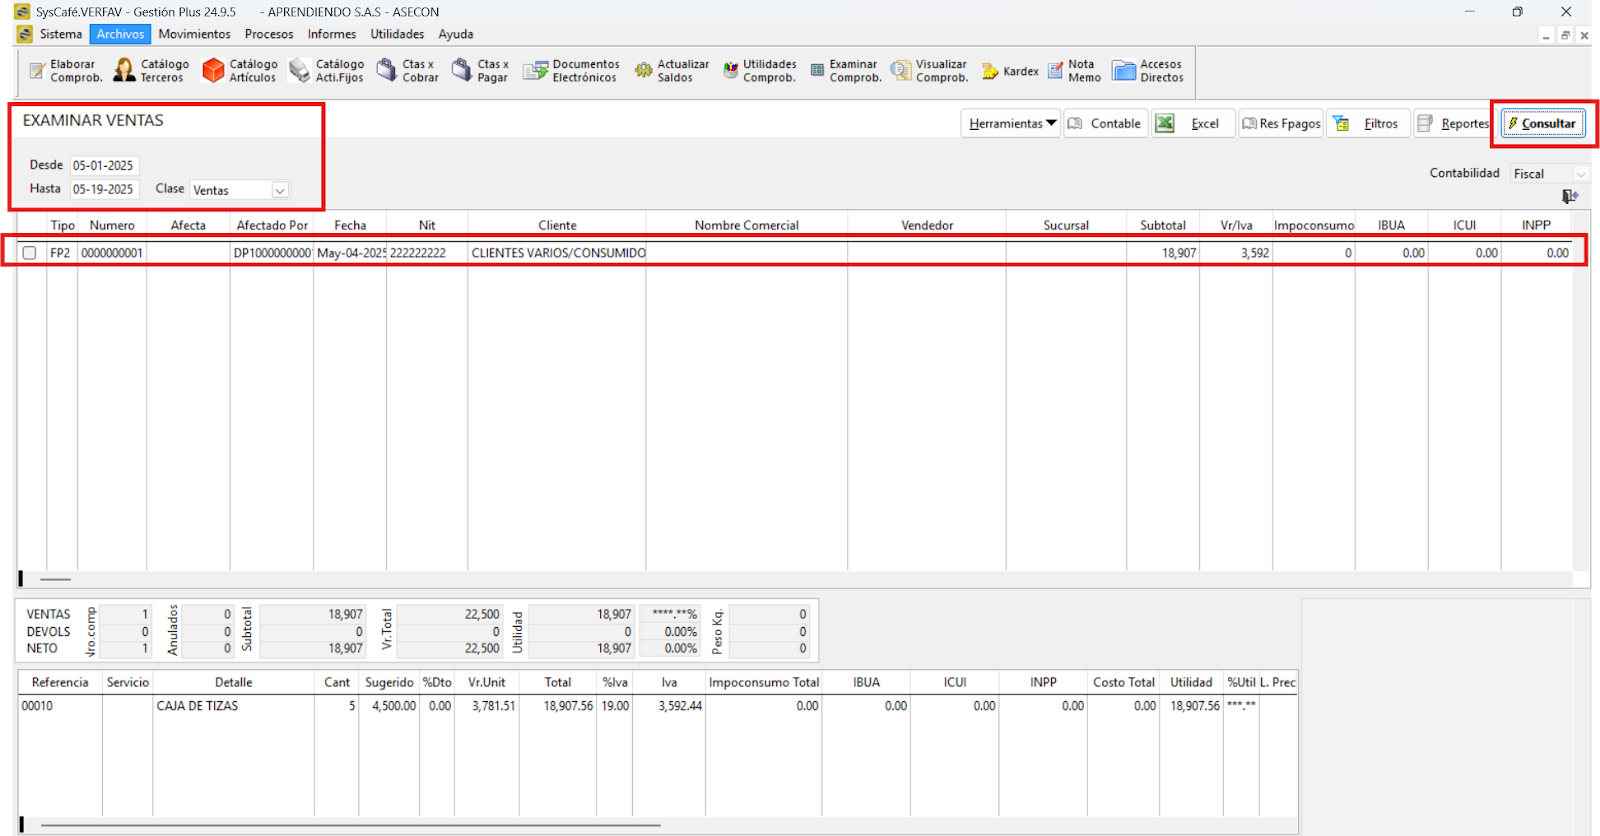Open the Movimientos menu
1600x836 pixels.
[194, 34]
